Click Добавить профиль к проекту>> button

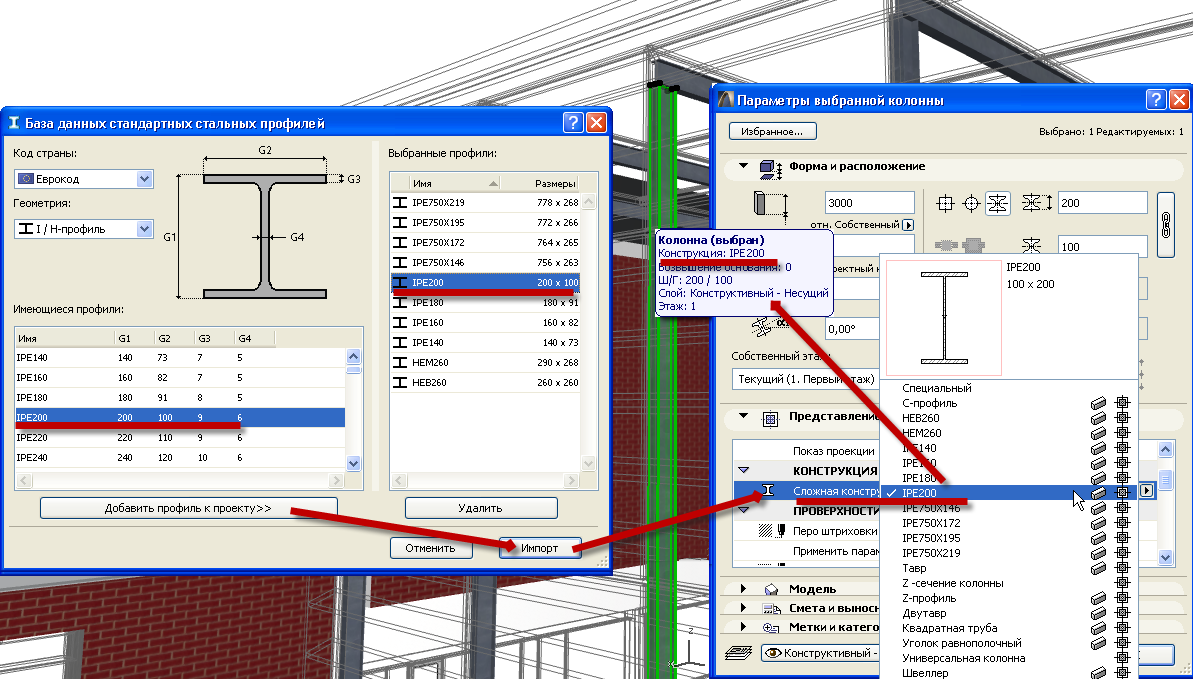(x=188, y=508)
